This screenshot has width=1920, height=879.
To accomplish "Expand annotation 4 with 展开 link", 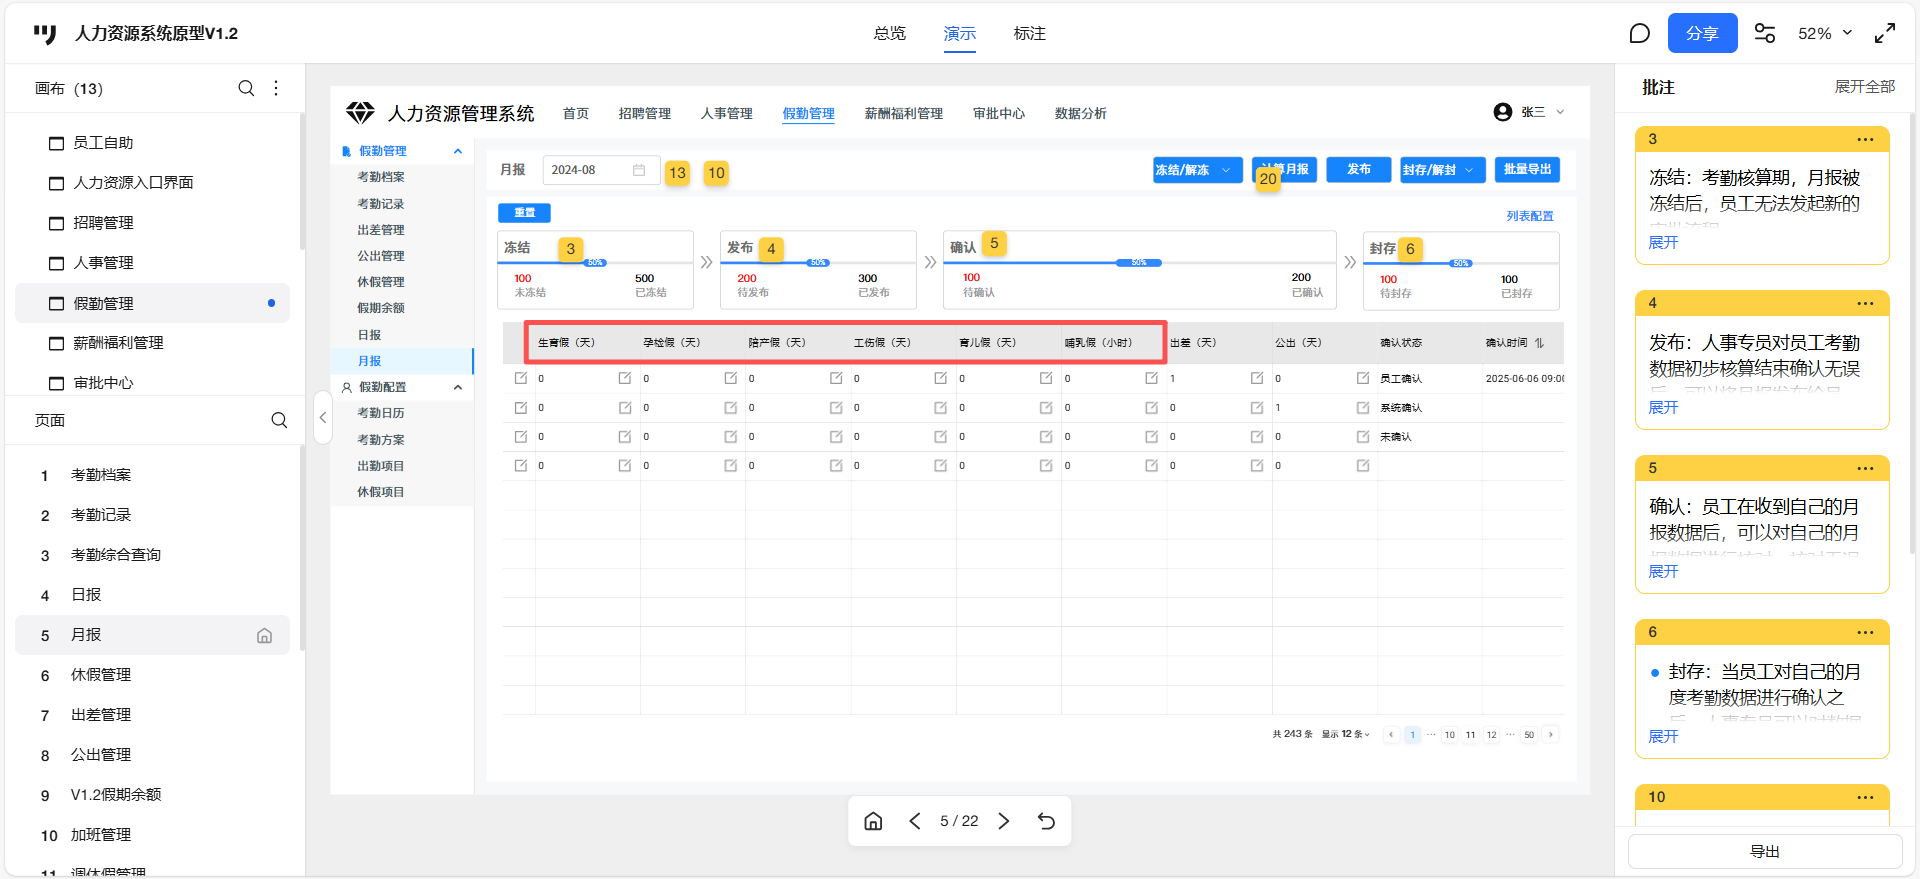I will [x=1663, y=407].
